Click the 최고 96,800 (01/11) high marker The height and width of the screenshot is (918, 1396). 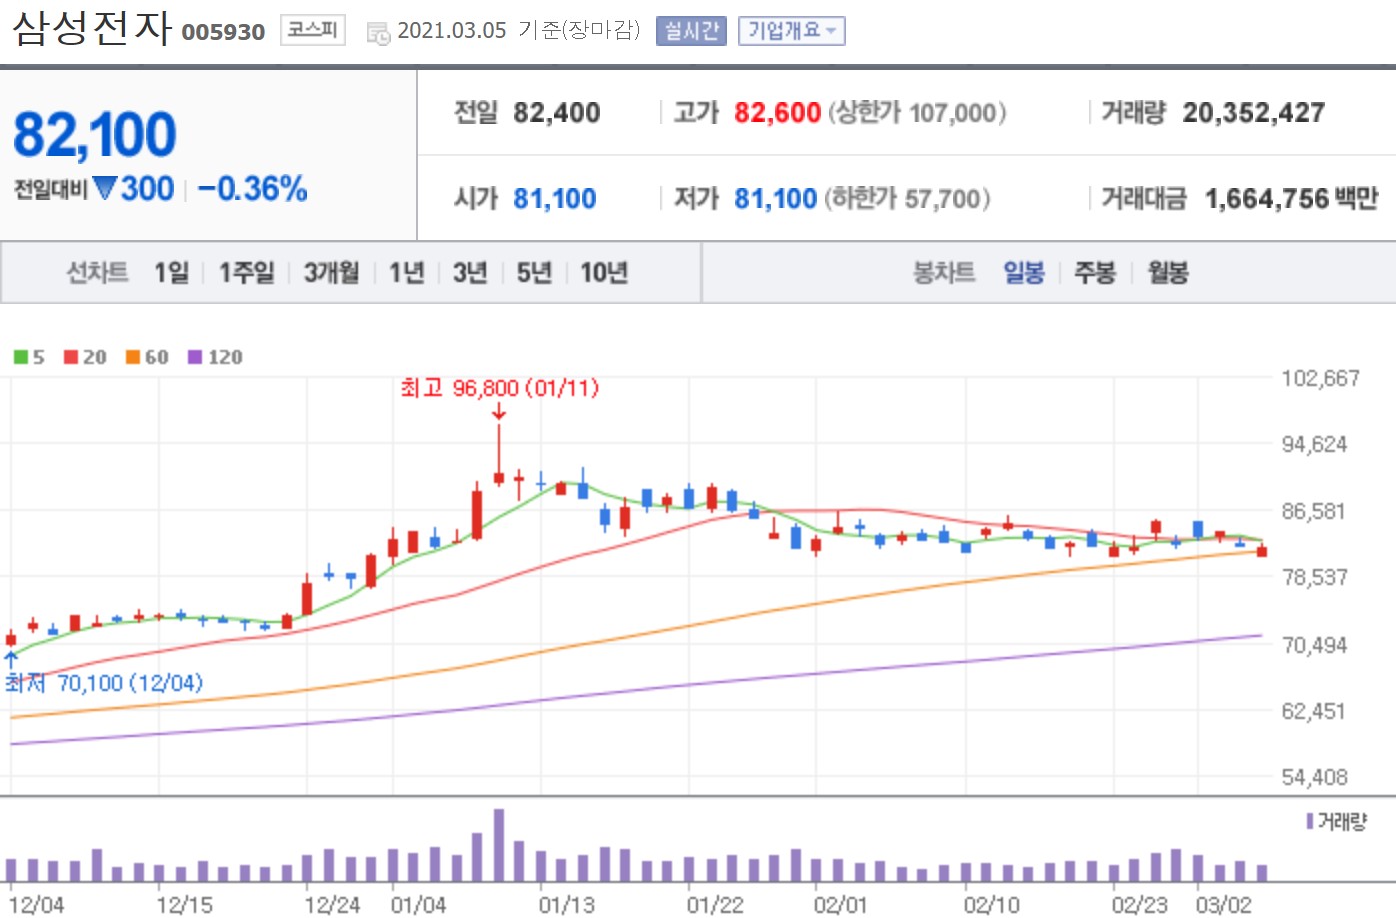click(499, 388)
